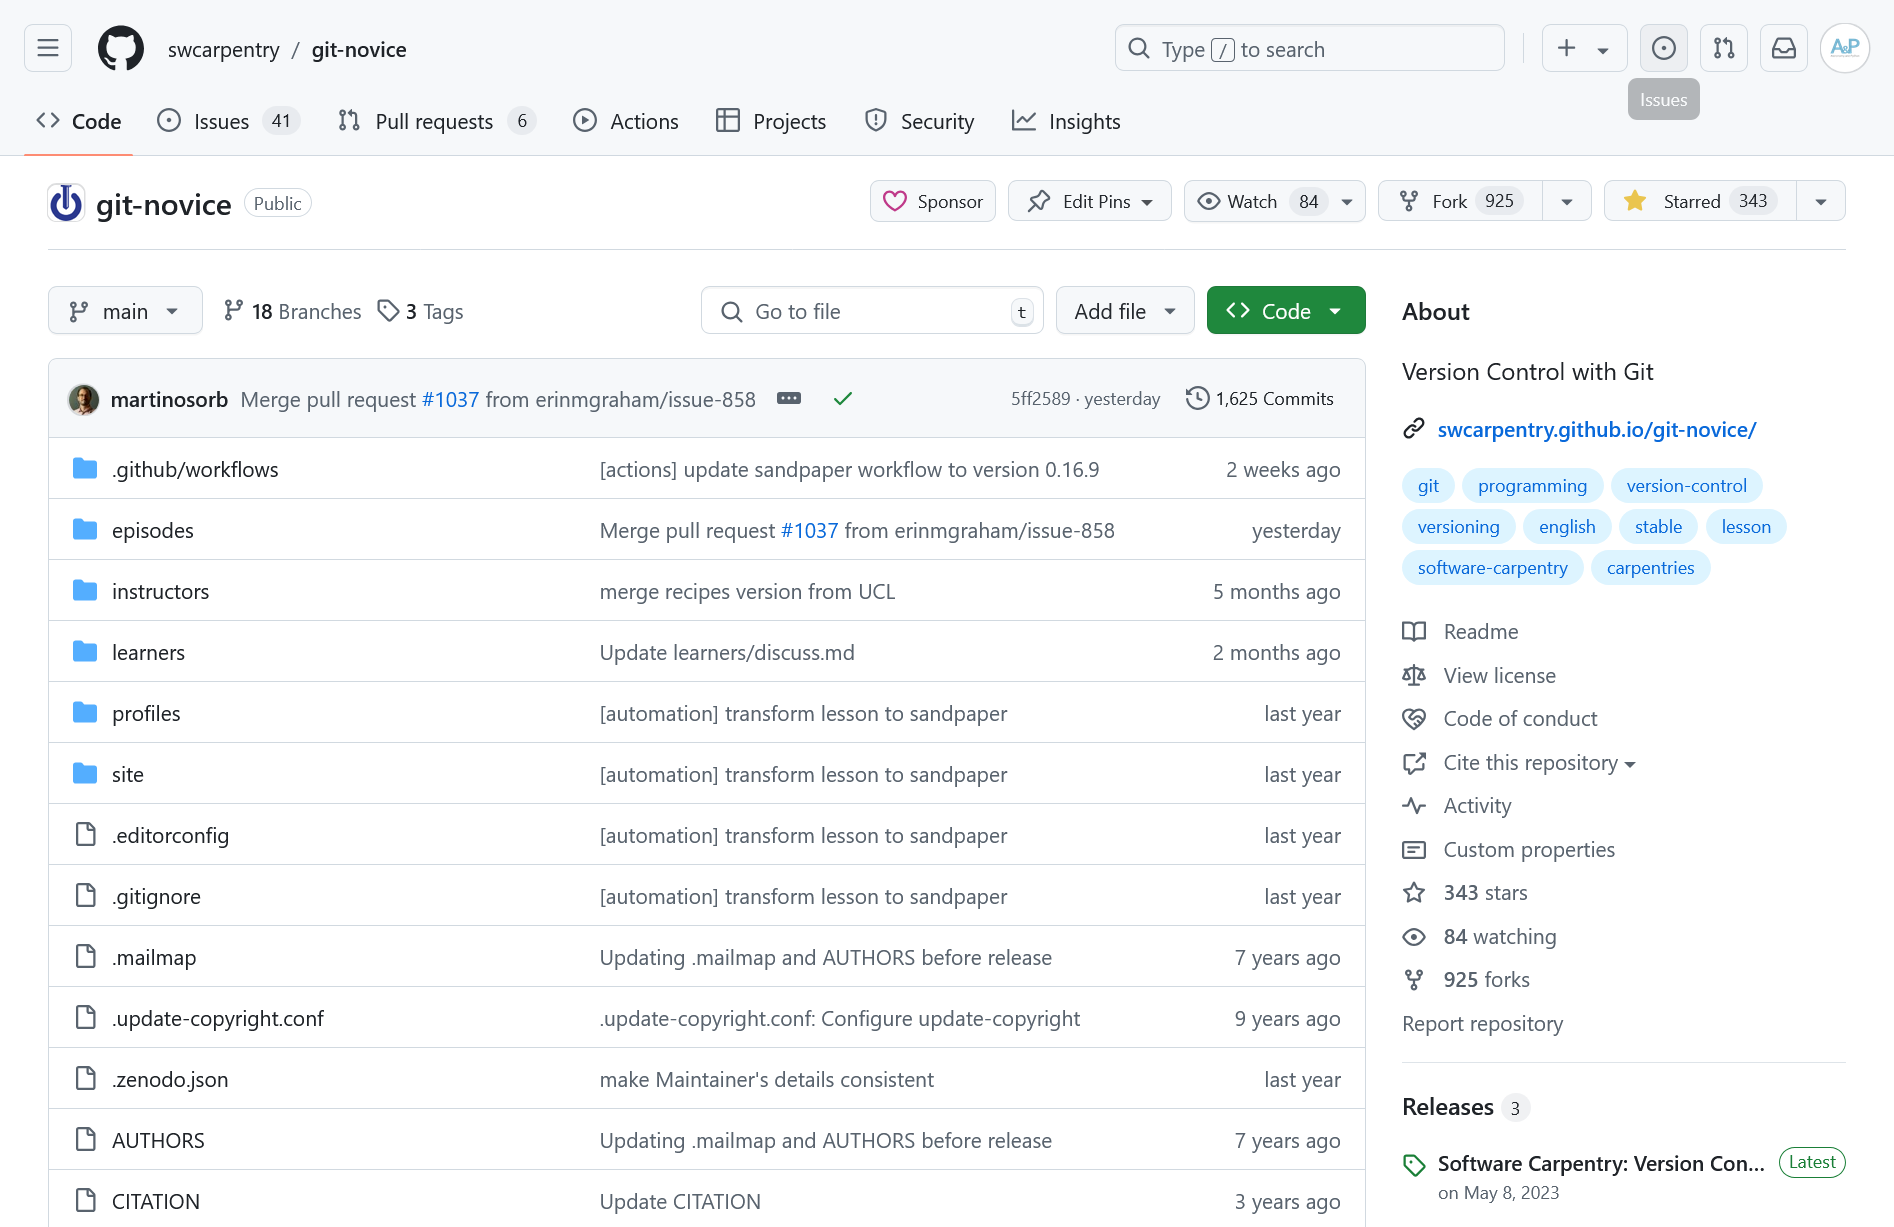This screenshot has height=1227, width=1894.
Task: Fork the git-novice repository
Action: pyautogui.click(x=1460, y=201)
